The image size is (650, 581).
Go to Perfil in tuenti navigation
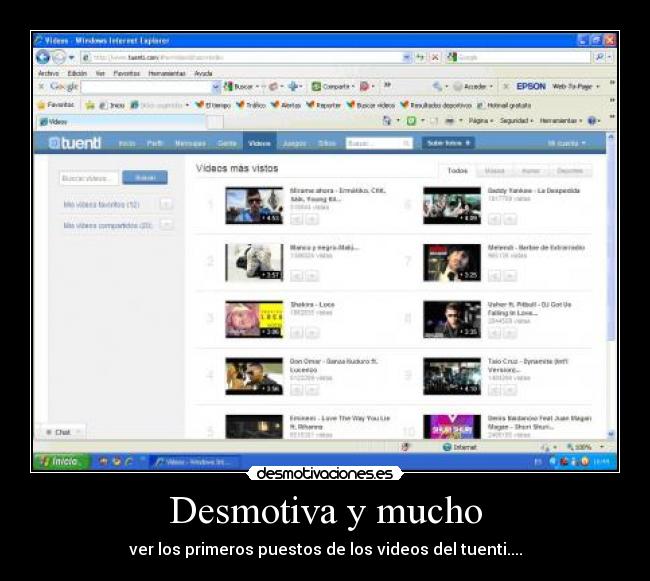pos(155,143)
